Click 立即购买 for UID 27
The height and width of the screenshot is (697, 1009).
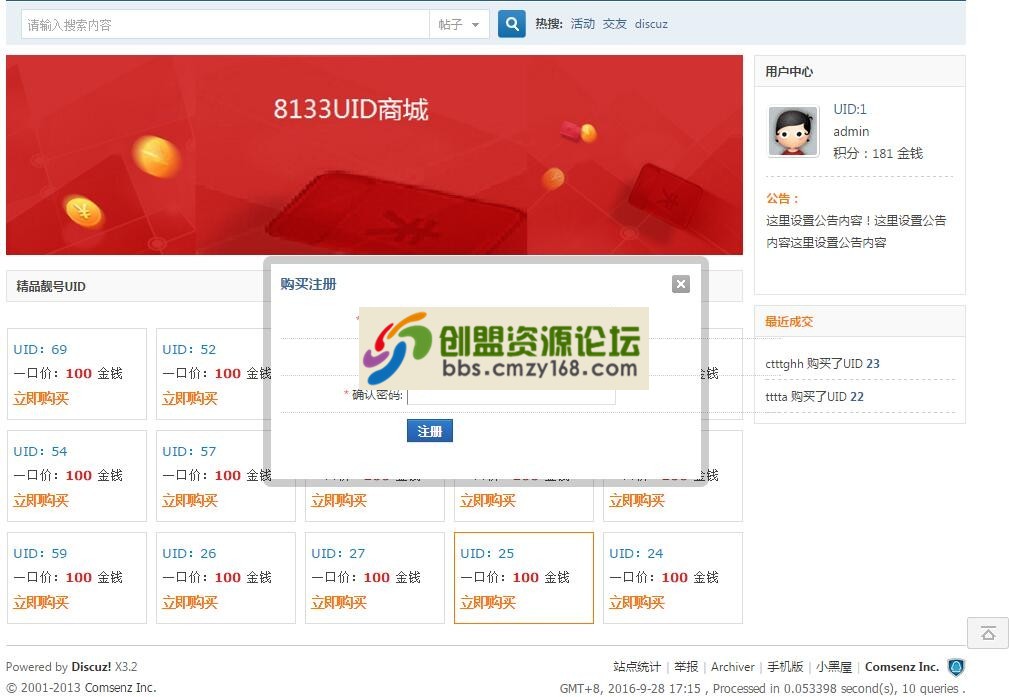[x=338, y=602]
